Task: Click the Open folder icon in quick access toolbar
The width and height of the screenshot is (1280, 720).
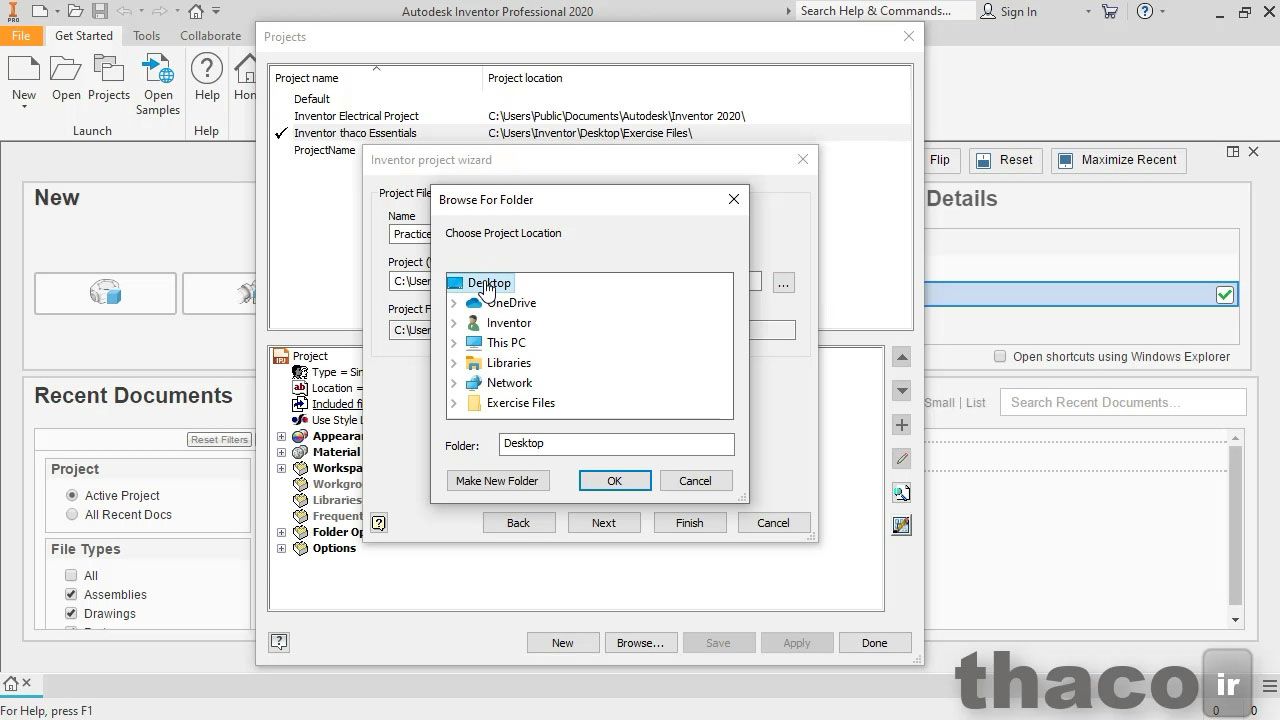Action: [76, 12]
